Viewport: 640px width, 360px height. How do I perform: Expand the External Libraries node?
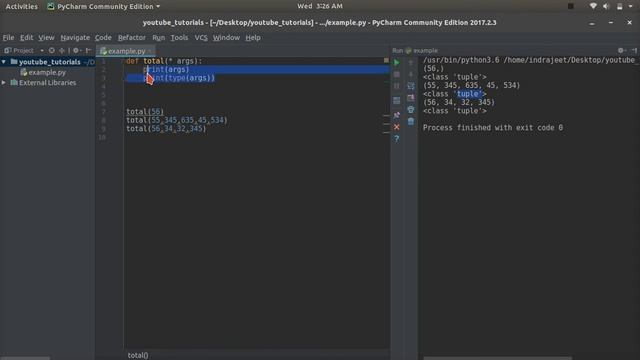[4, 82]
